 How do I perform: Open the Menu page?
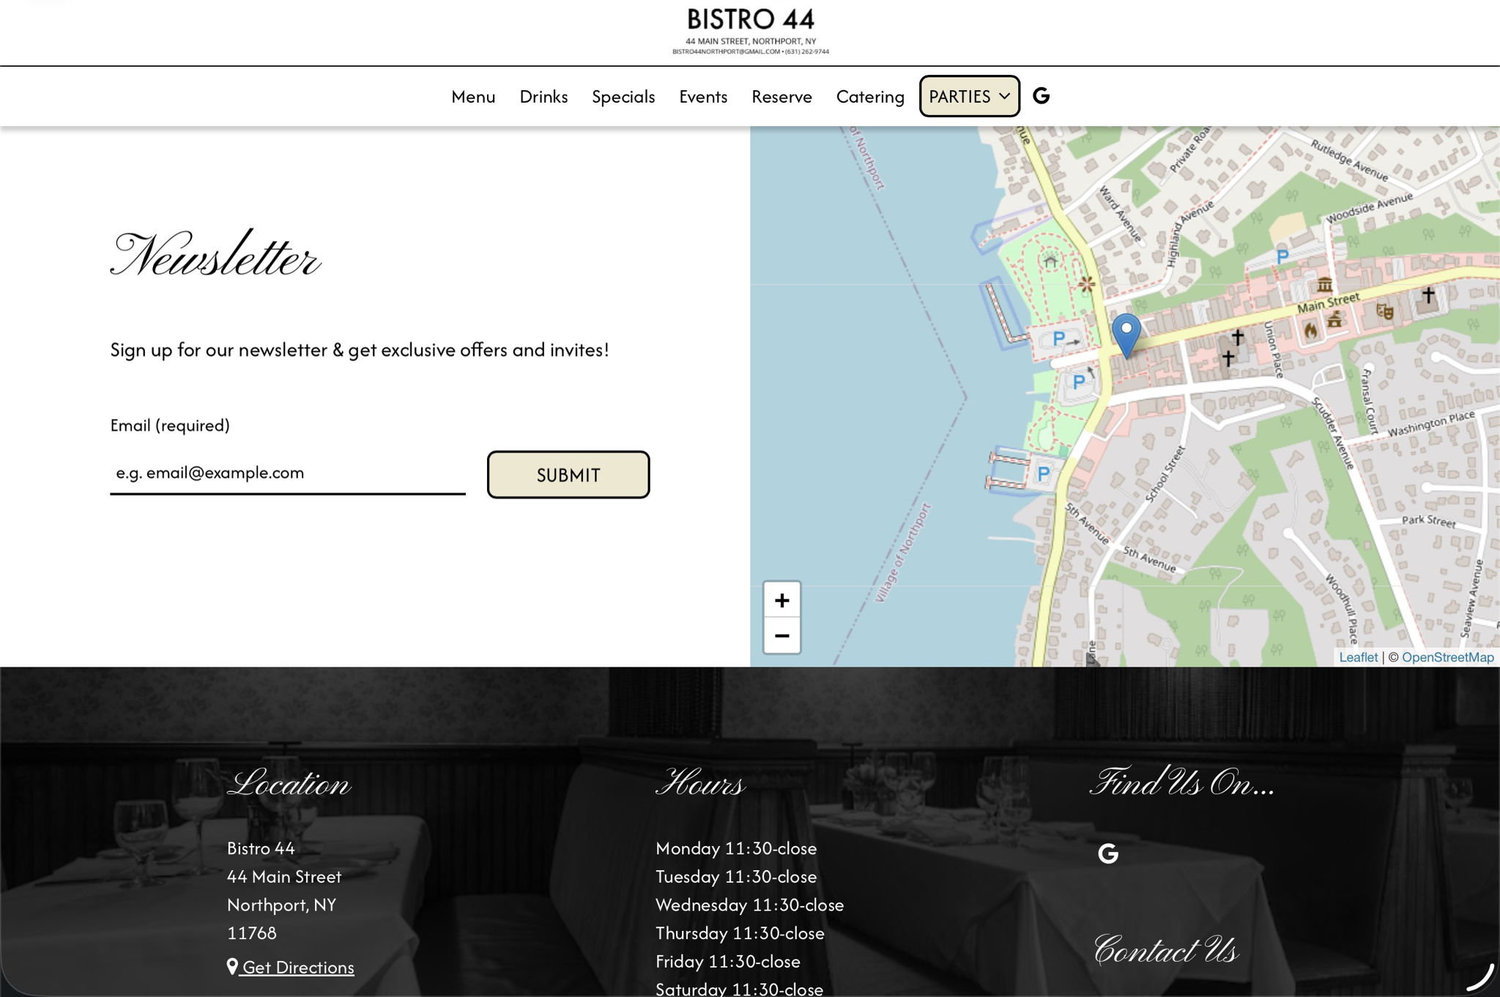[x=473, y=97]
